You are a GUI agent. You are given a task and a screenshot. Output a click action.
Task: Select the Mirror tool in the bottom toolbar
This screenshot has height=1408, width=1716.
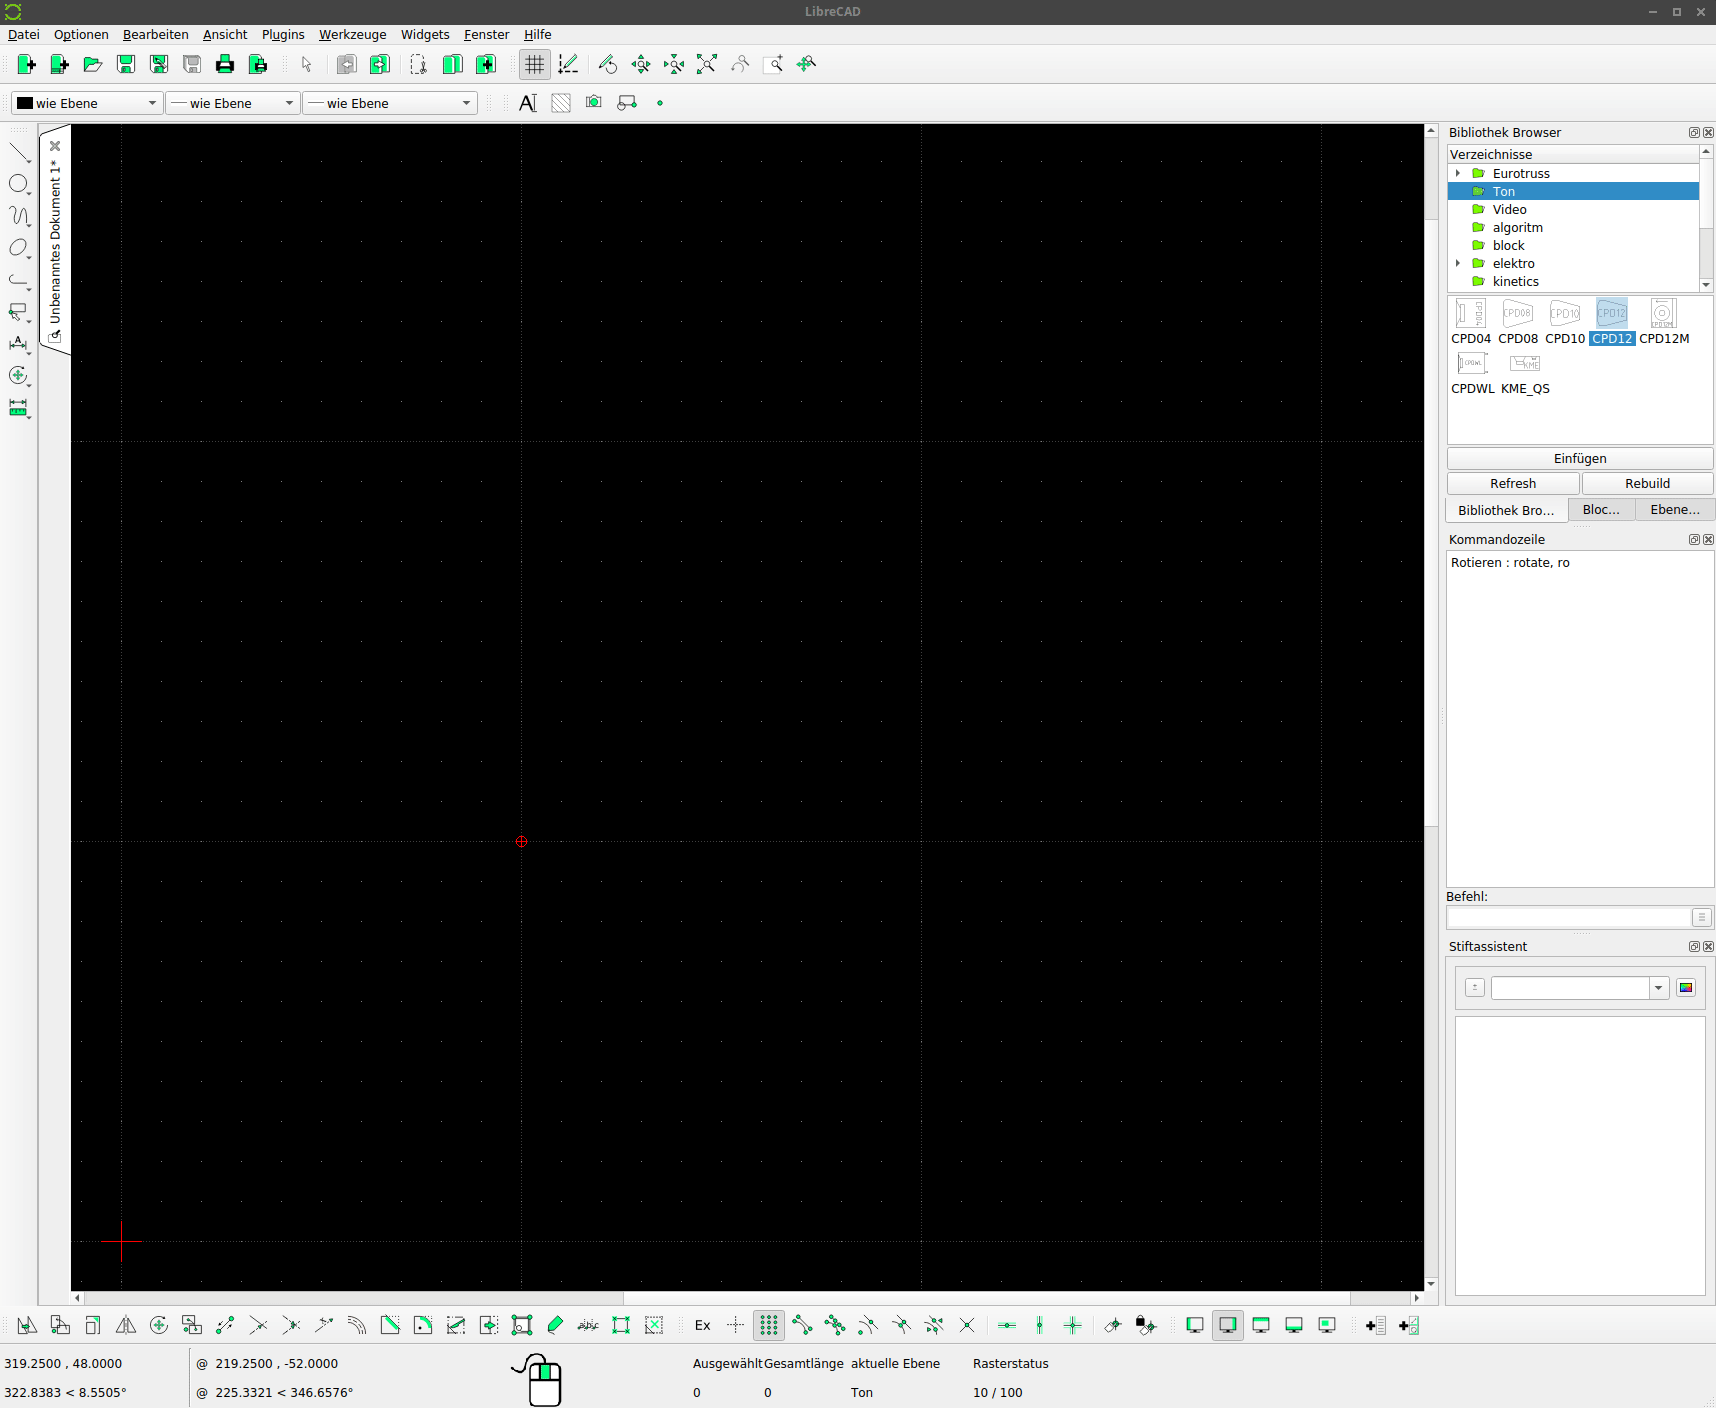click(125, 1325)
